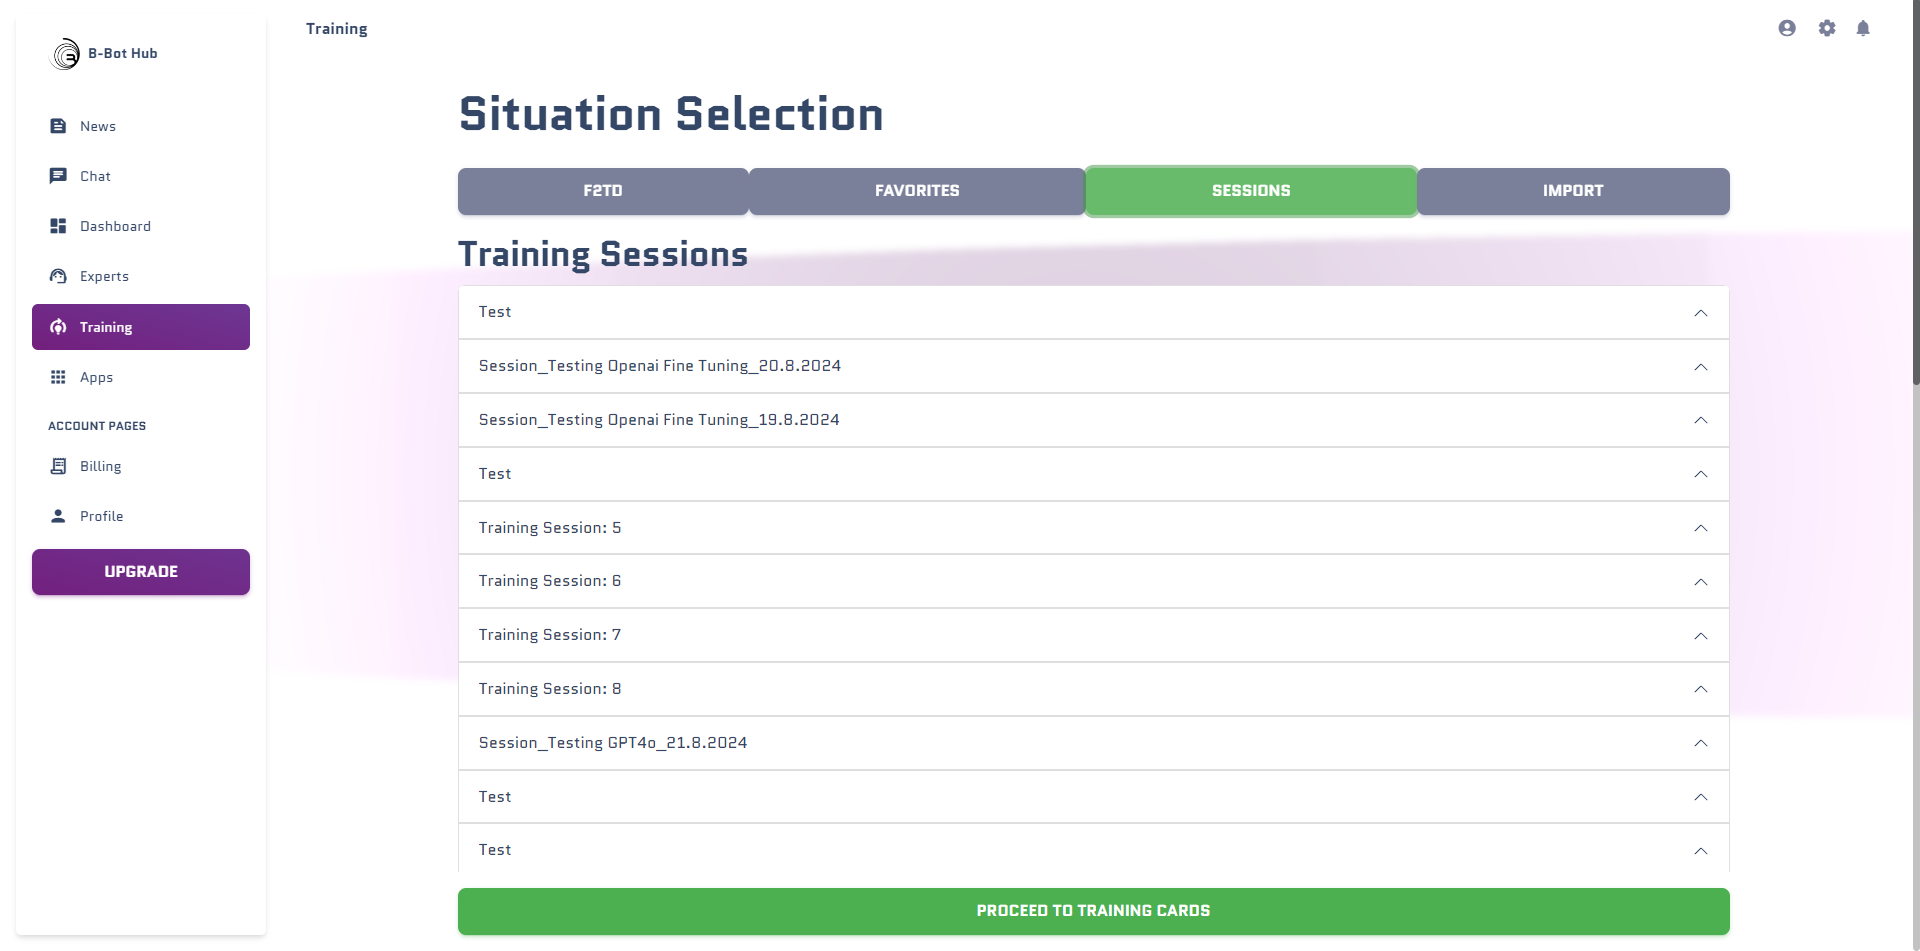Open the News page icon
The height and width of the screenshot is (951, 1920).
coord(58,126)
